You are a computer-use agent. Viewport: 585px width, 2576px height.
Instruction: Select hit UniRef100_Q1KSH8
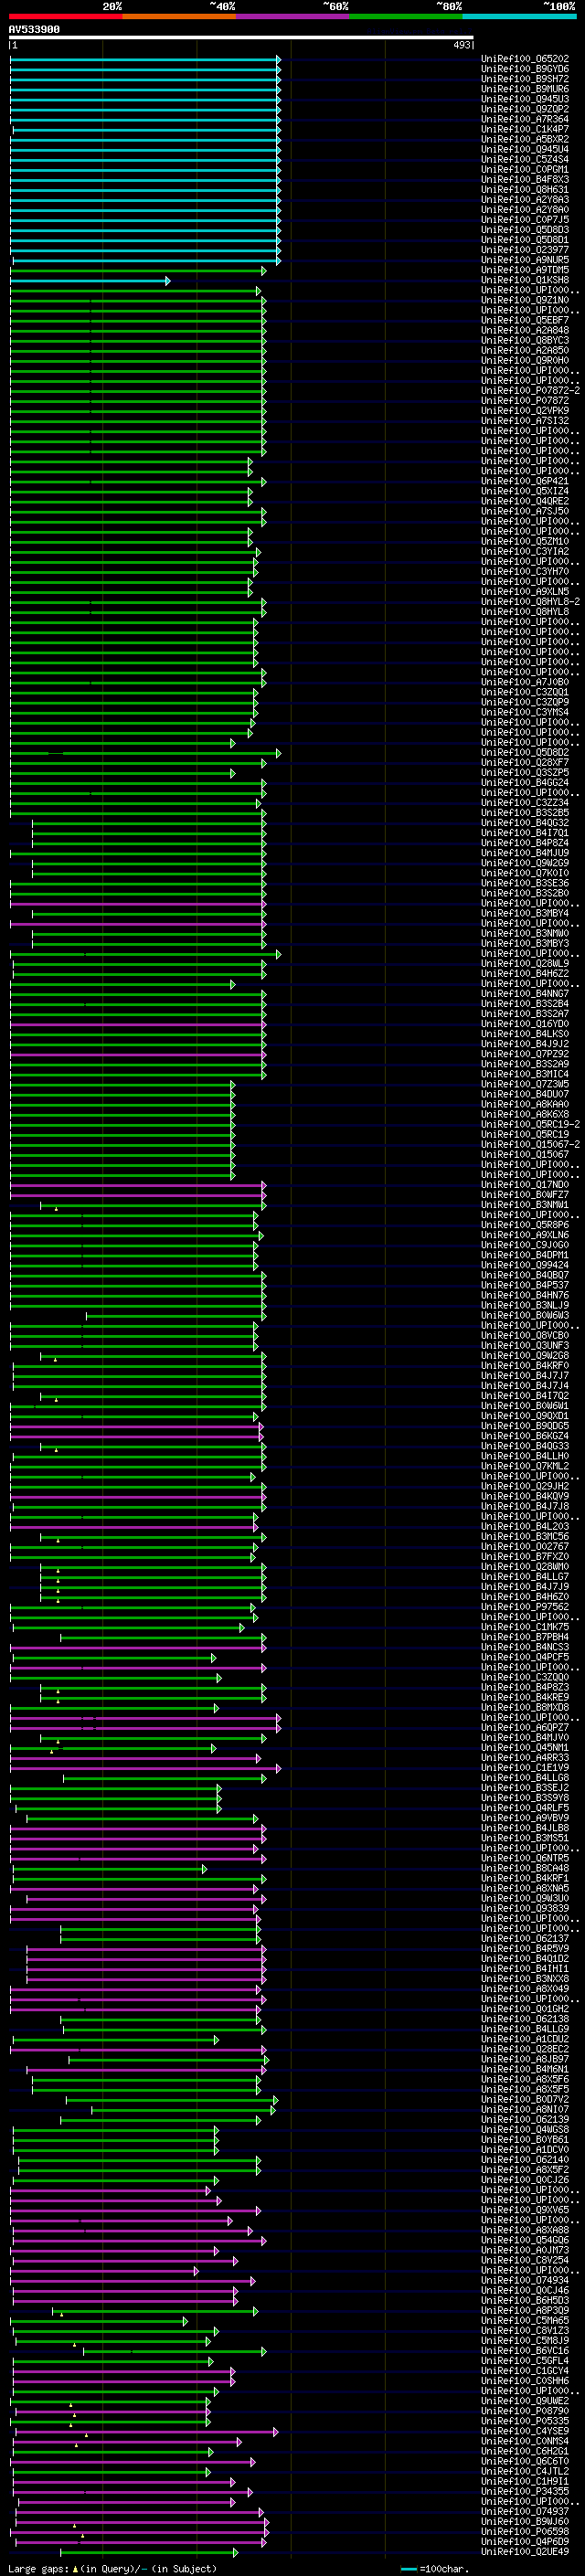(x=525, y=280)
